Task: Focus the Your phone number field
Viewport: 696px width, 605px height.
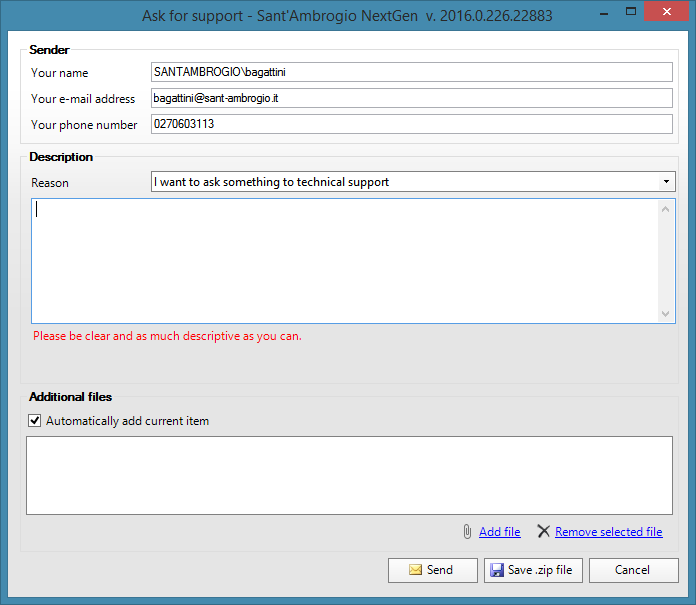Action: pyautogui.click(x=411, y=124)
